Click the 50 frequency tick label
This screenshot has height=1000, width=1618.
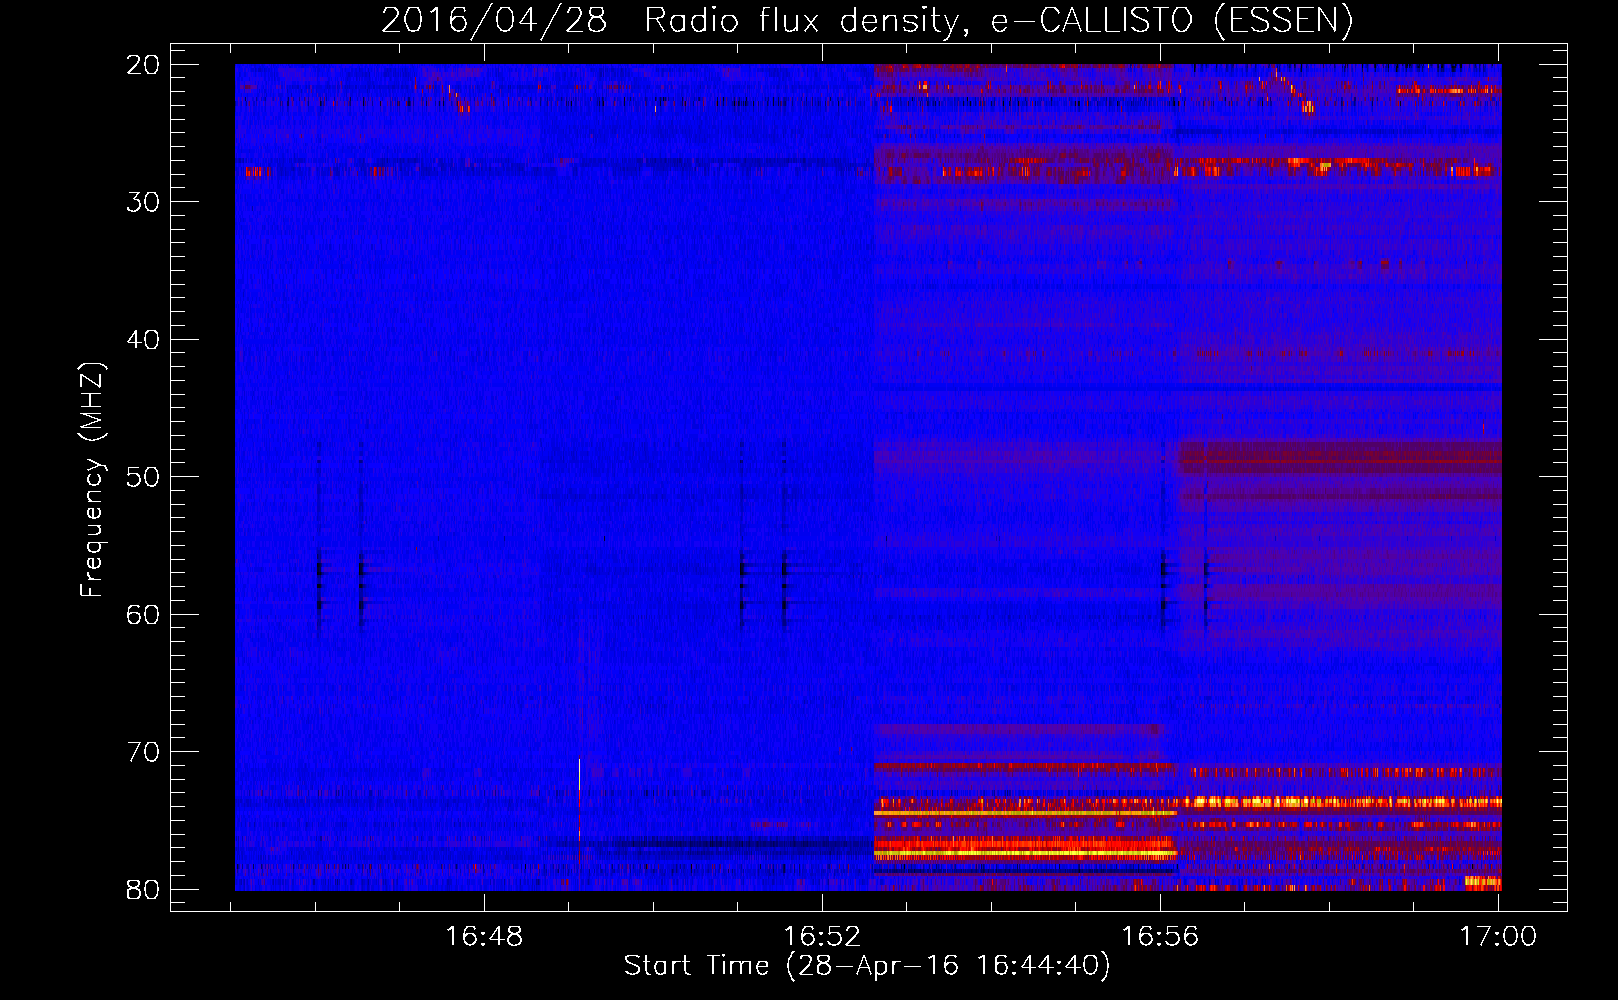point(144,477)
